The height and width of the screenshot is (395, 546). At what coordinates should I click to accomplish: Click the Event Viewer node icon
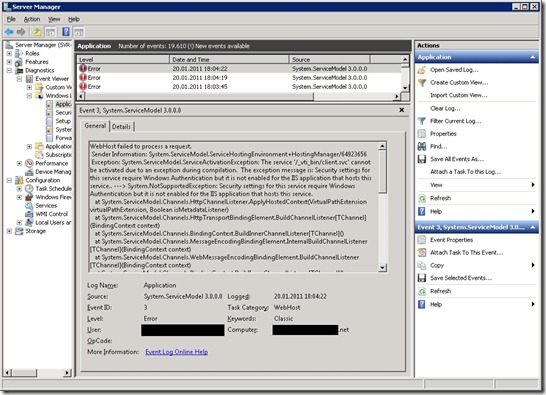coord(30,79)
